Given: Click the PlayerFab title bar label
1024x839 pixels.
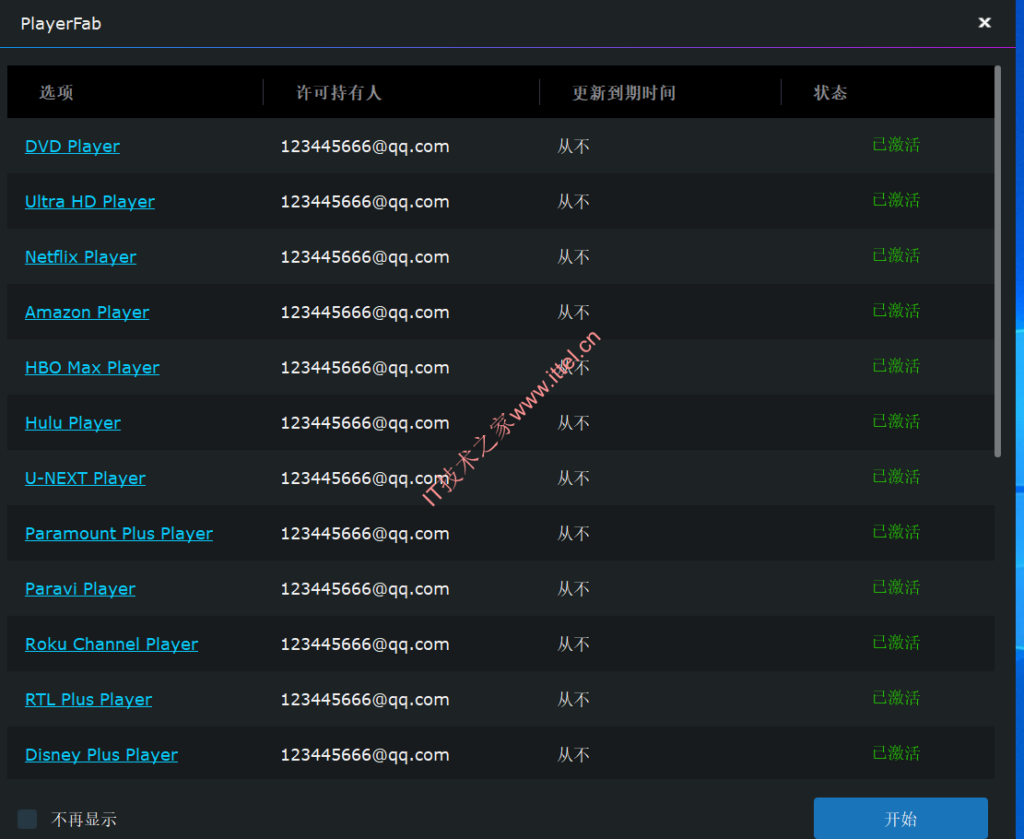Looking at the screenshot, I should (x=61, y=23).
